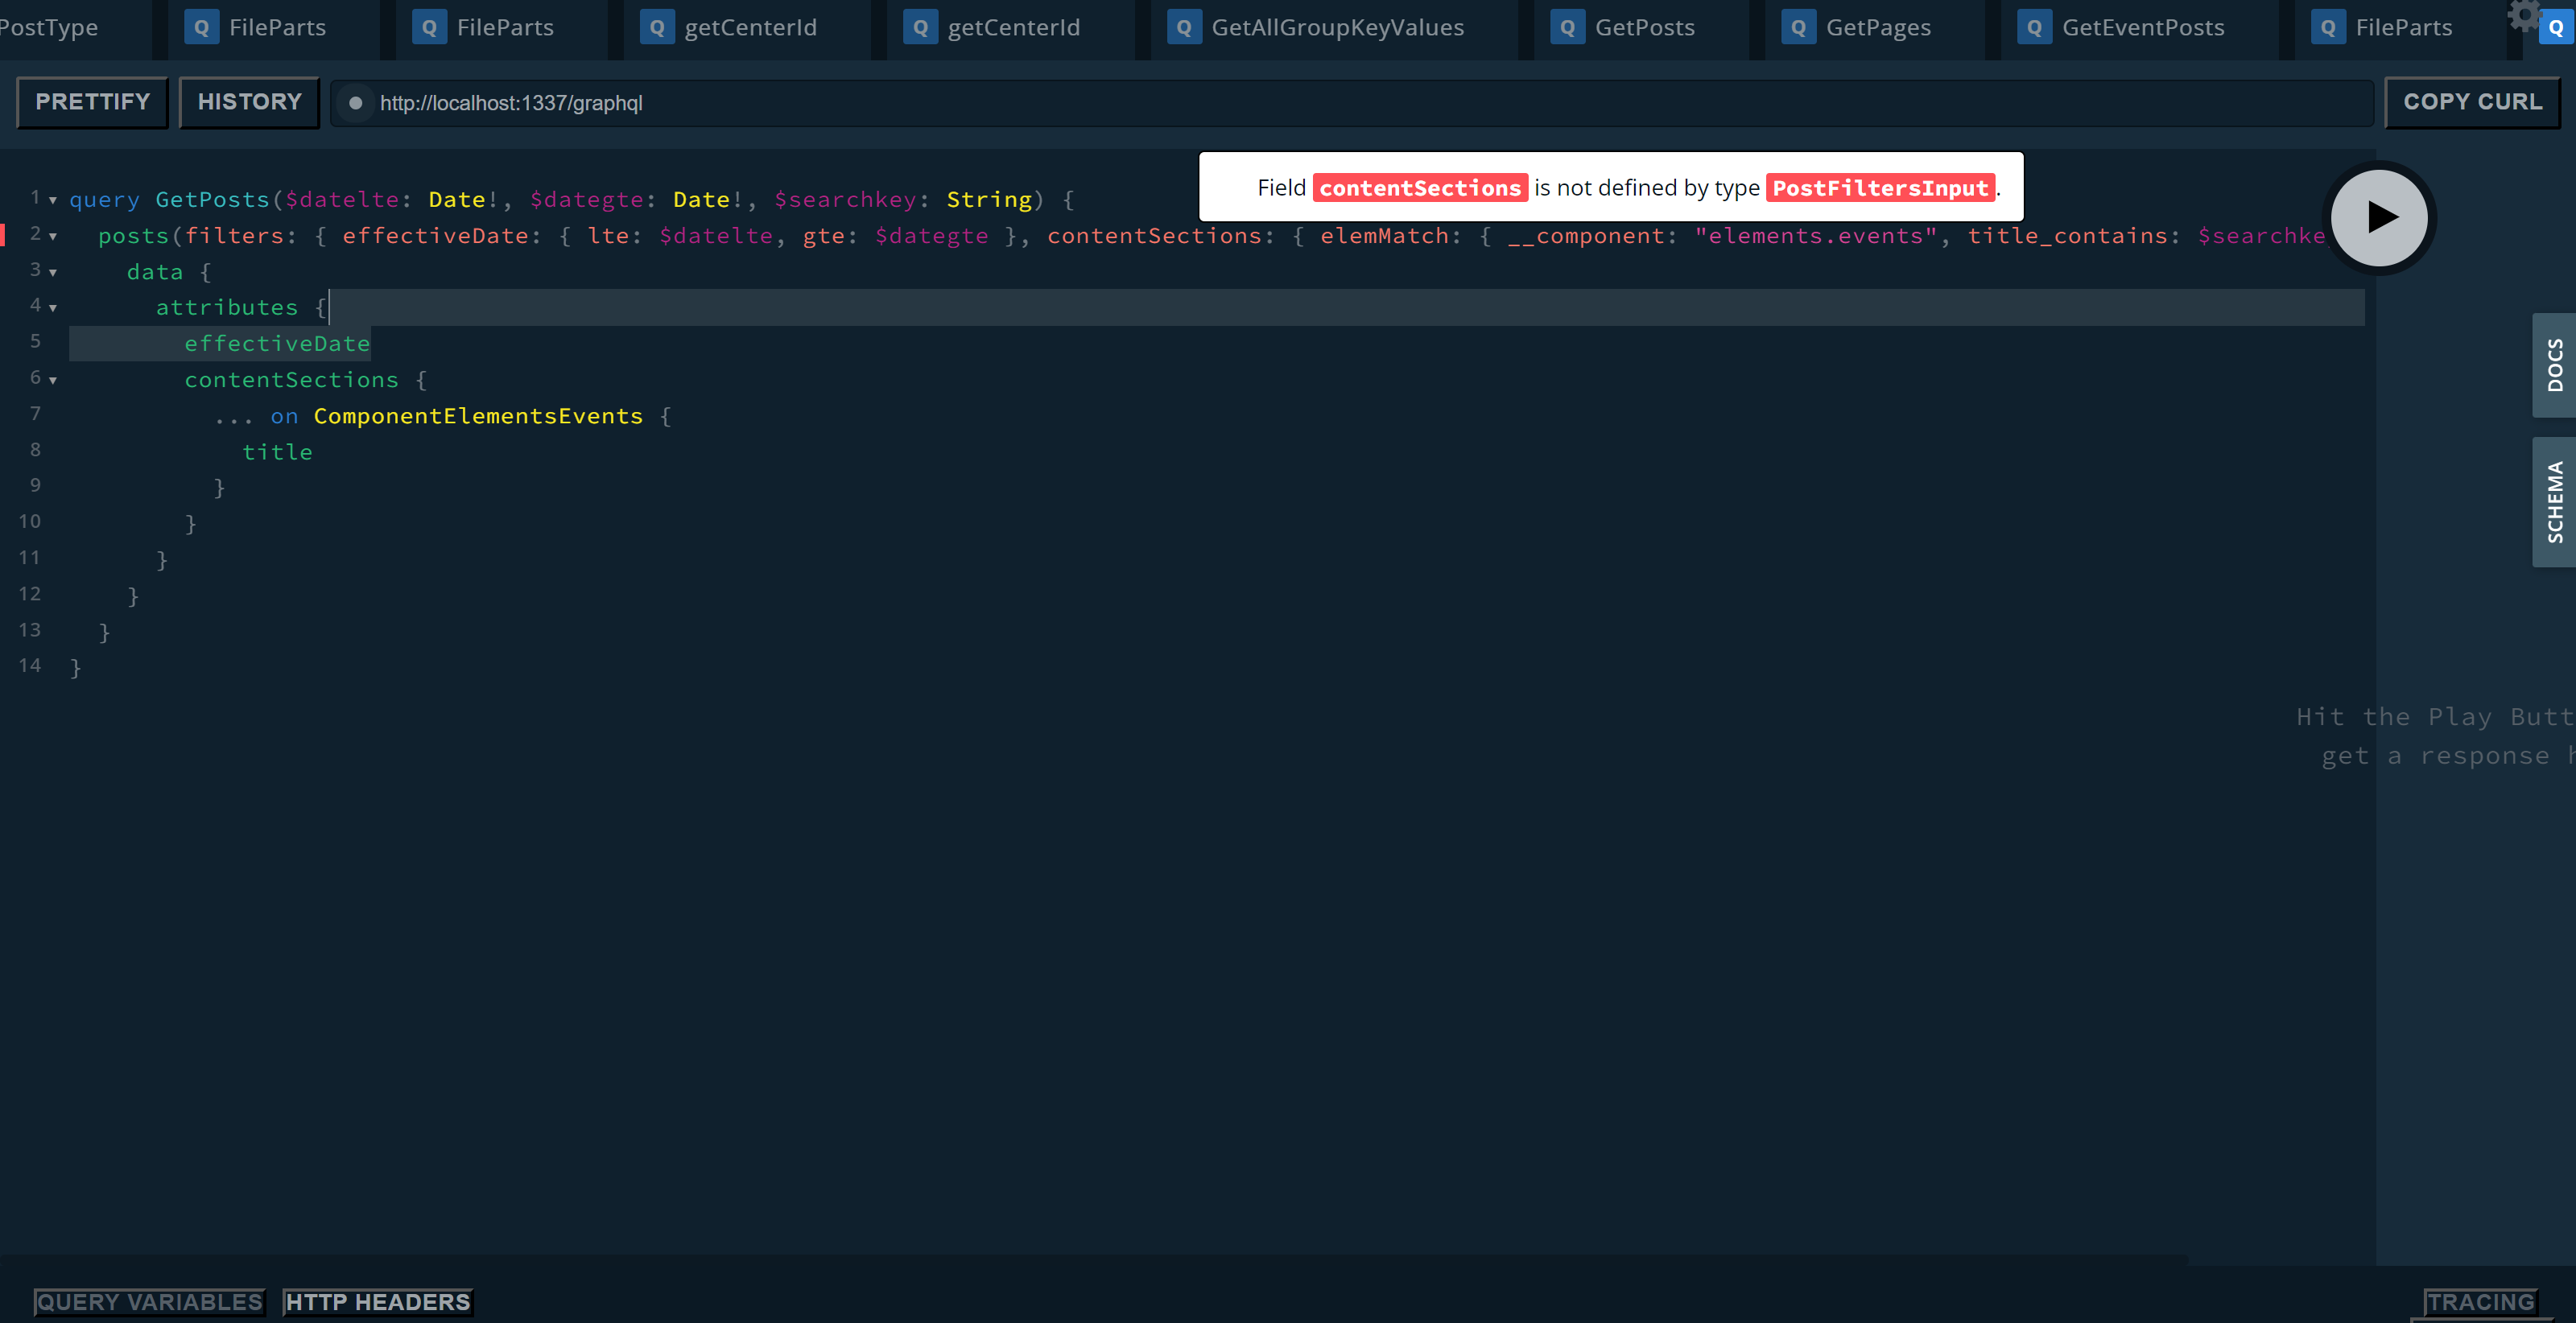The image size is (2576, 1323).
Task: Collapse the posts block on line 2
Action: click(x=53, y=236)
